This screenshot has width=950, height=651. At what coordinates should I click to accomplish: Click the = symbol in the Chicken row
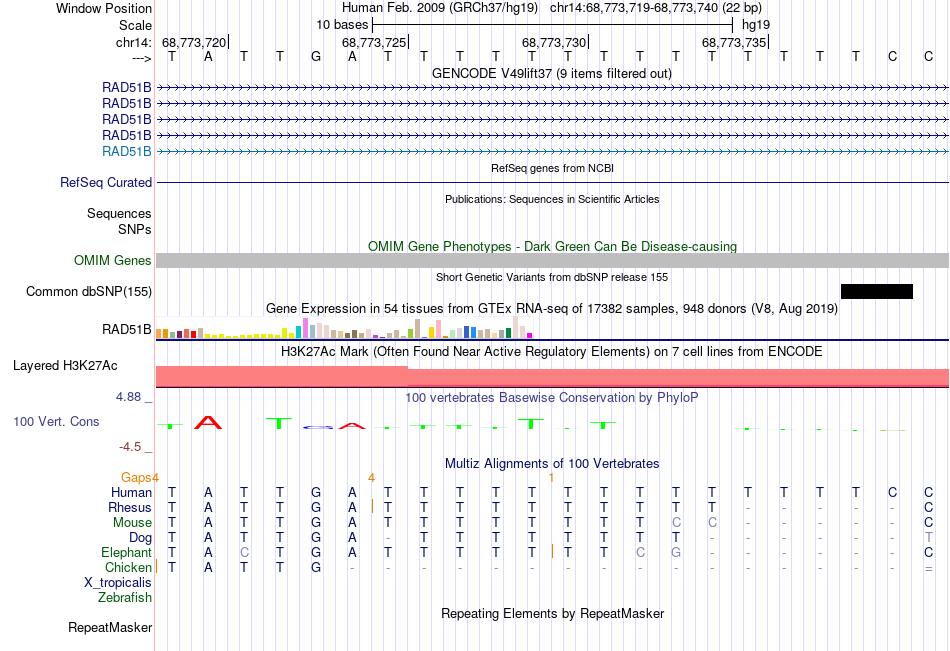tap(928, 568)
